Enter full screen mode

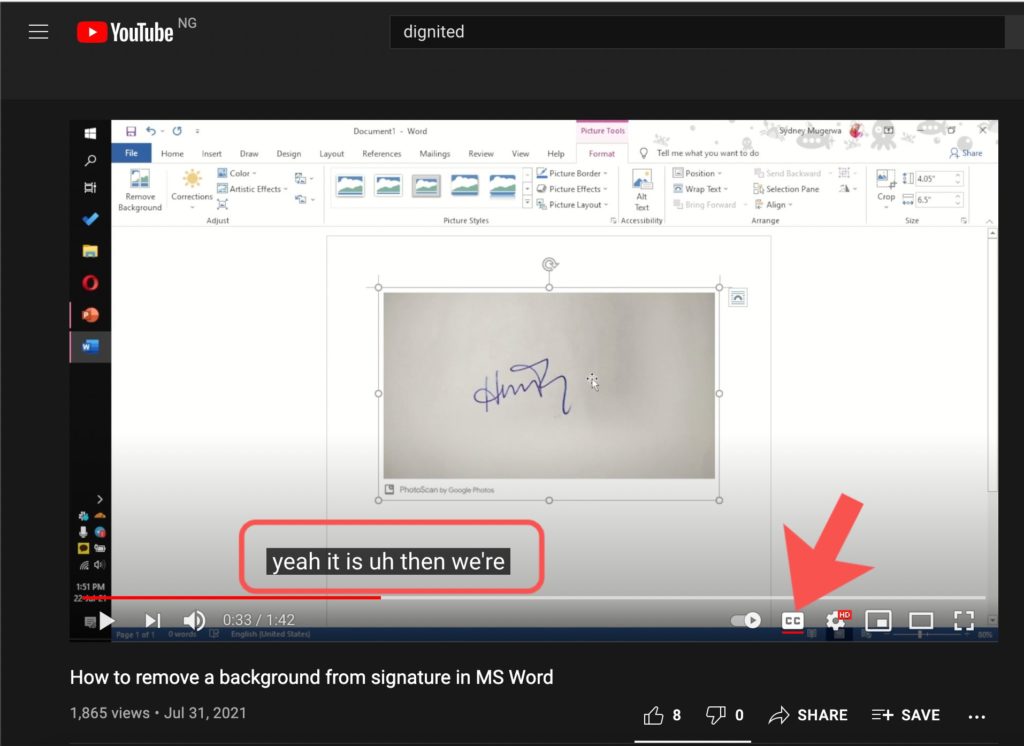click(964, 621)
